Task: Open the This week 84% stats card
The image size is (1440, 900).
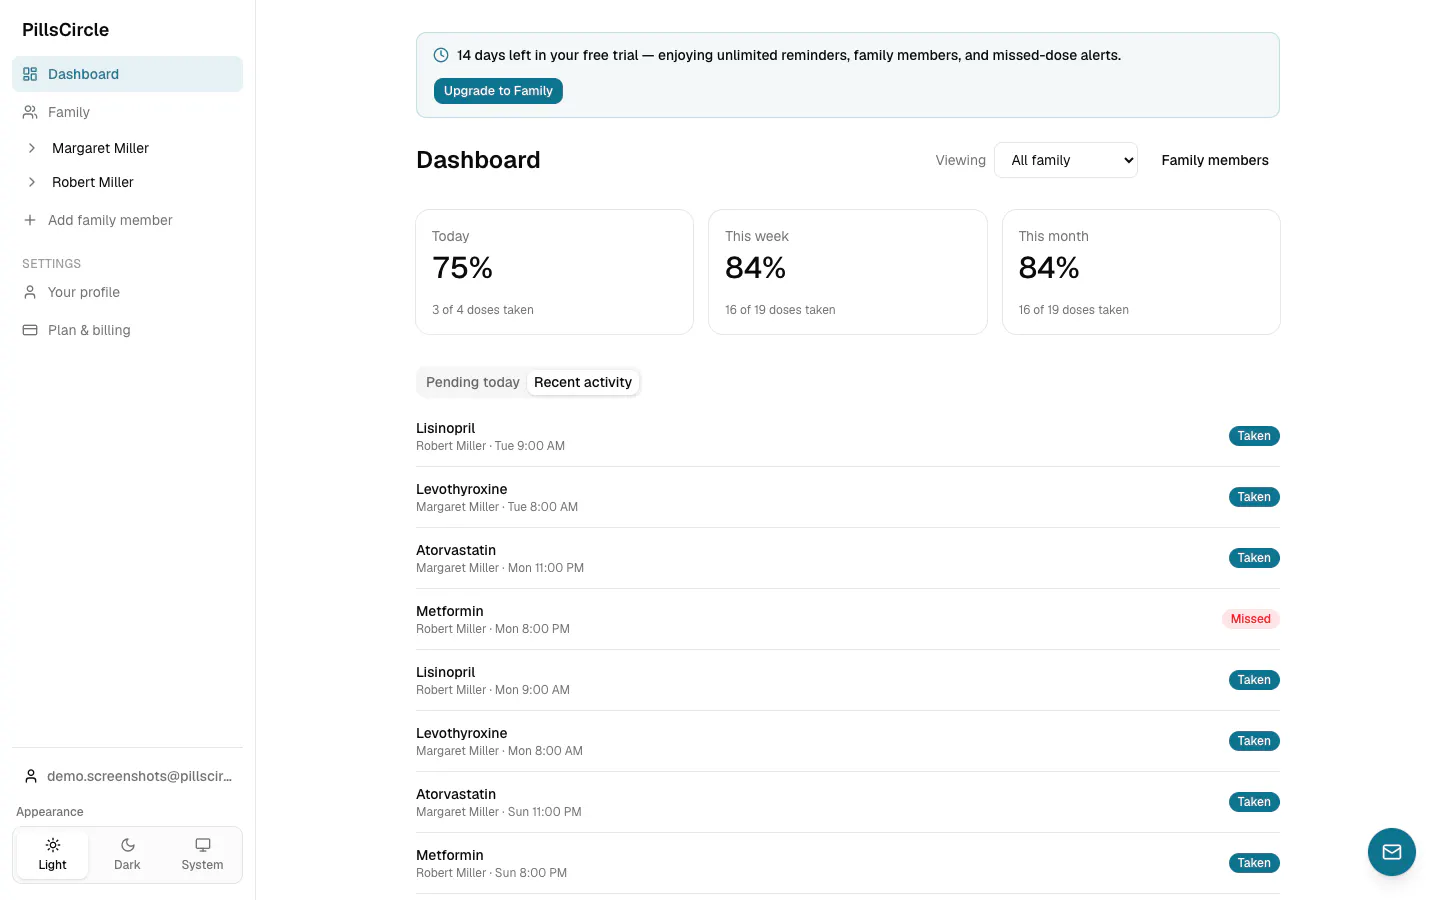Action: click(x=848, y=272)
